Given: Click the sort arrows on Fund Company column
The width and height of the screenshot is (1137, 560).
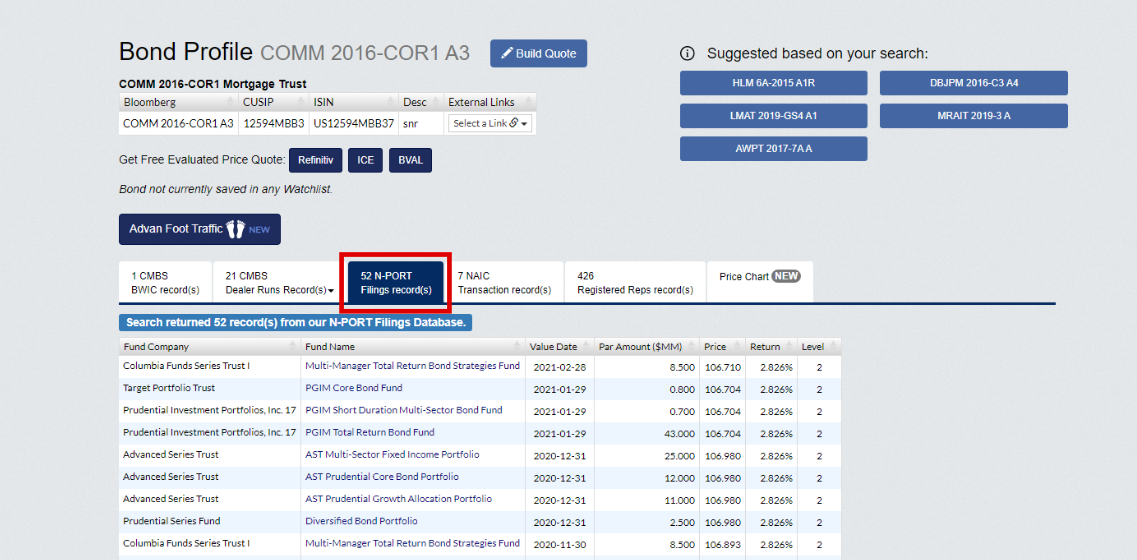Looking at the screenshot, I should click(x=294, y=347).
